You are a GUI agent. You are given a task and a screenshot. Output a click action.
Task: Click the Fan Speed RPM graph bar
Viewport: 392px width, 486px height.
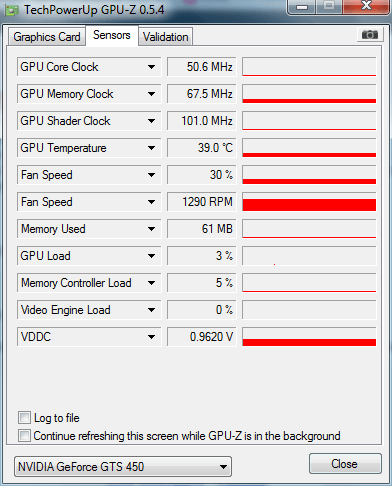coord(309,202)
